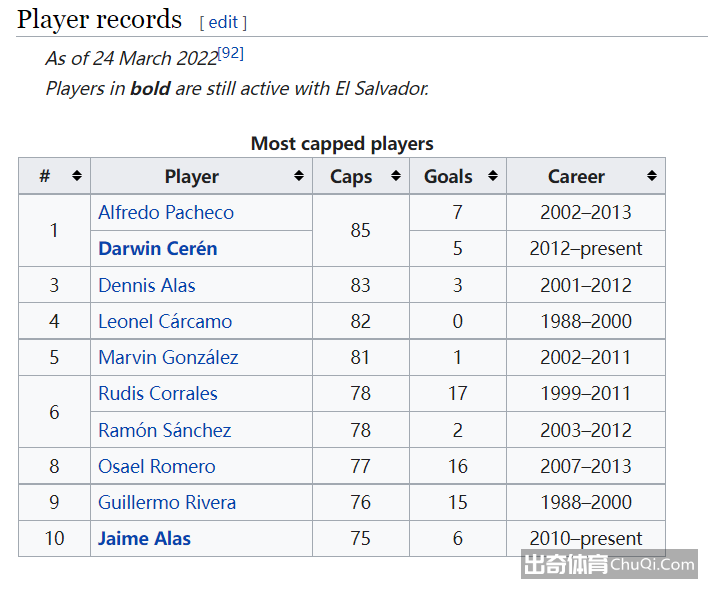
Task: Click the Goals column header
Action: 448,177
